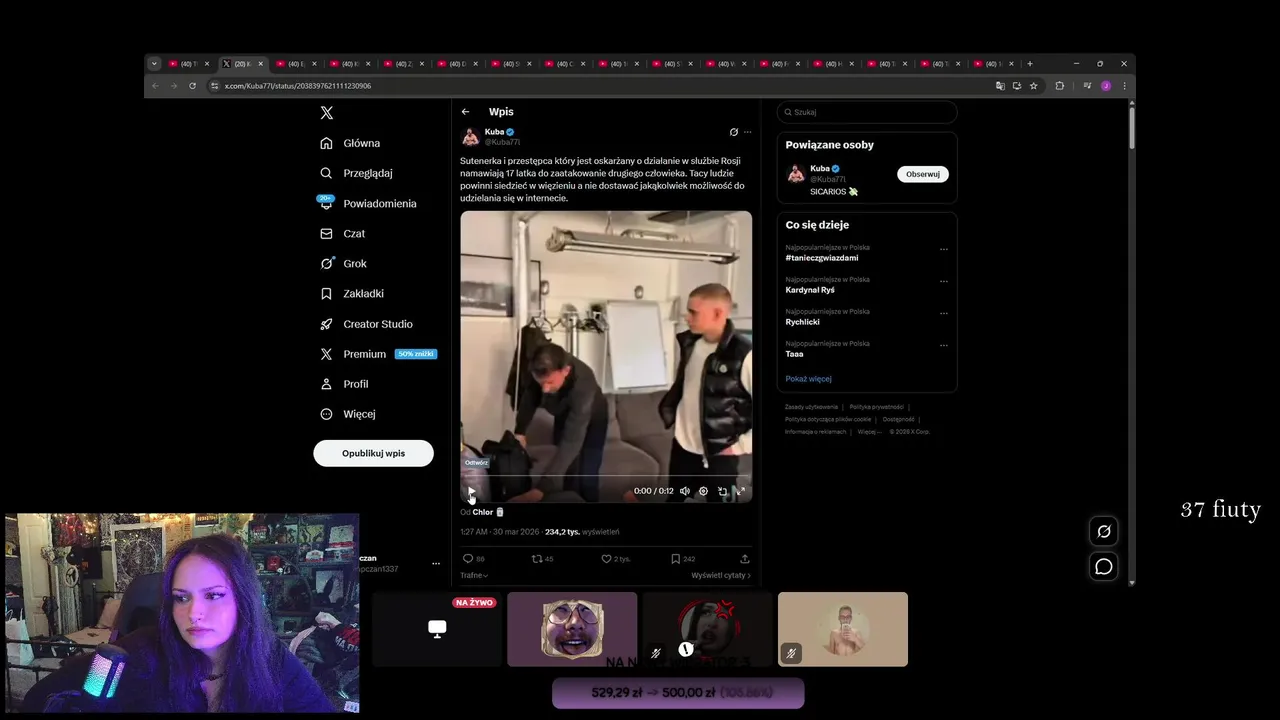The height and width of the screenshot is (720, 1280).
Task: Open the X logo home link
Action: (x=326, y=113)
